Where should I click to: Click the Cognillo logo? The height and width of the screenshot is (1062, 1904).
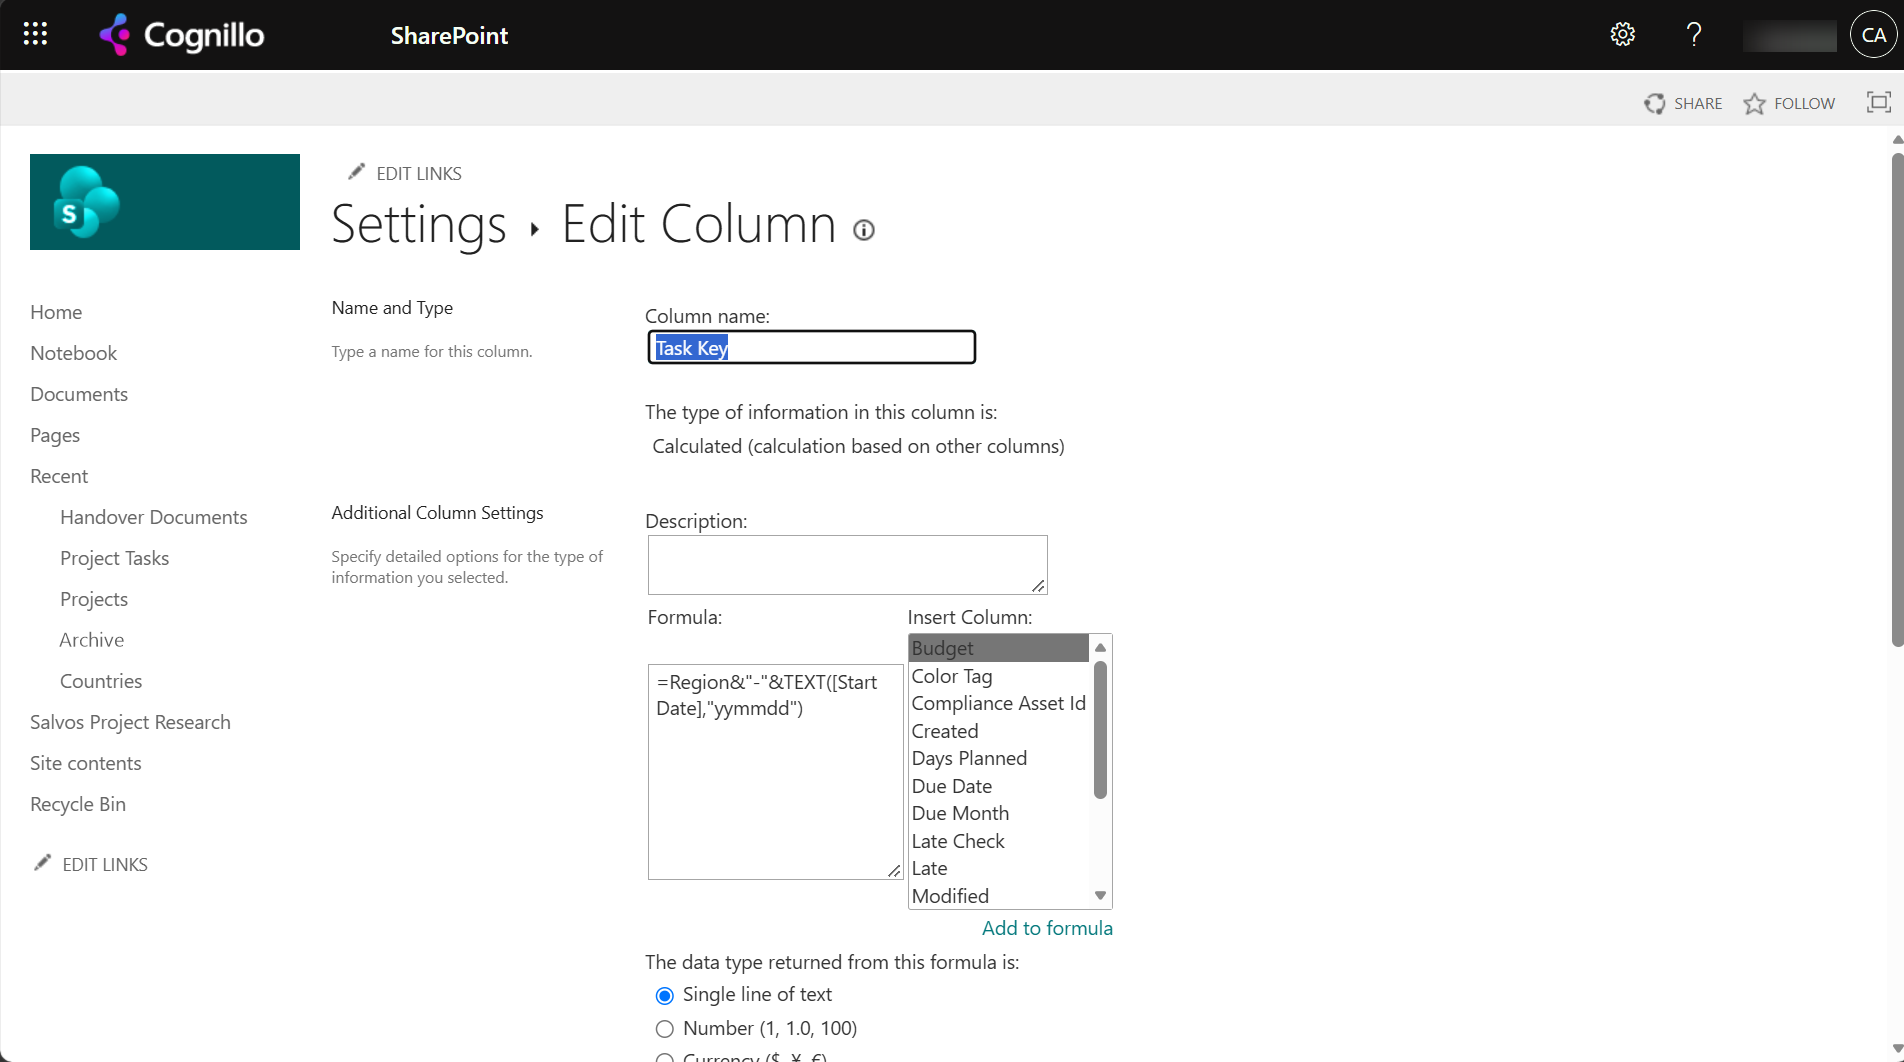[181, 35]
